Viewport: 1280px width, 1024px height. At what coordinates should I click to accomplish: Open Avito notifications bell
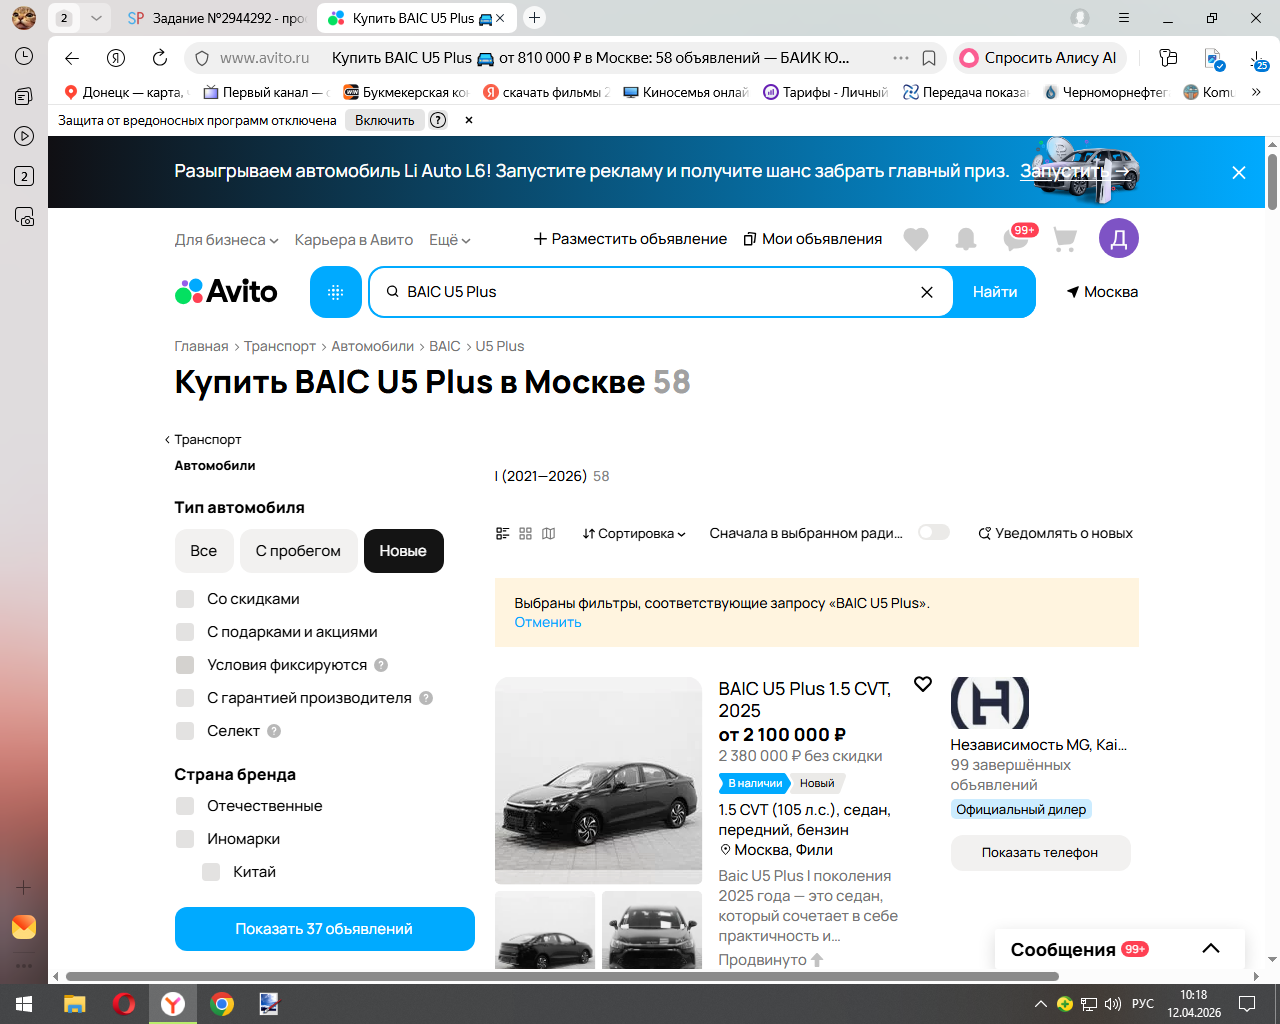966,239
